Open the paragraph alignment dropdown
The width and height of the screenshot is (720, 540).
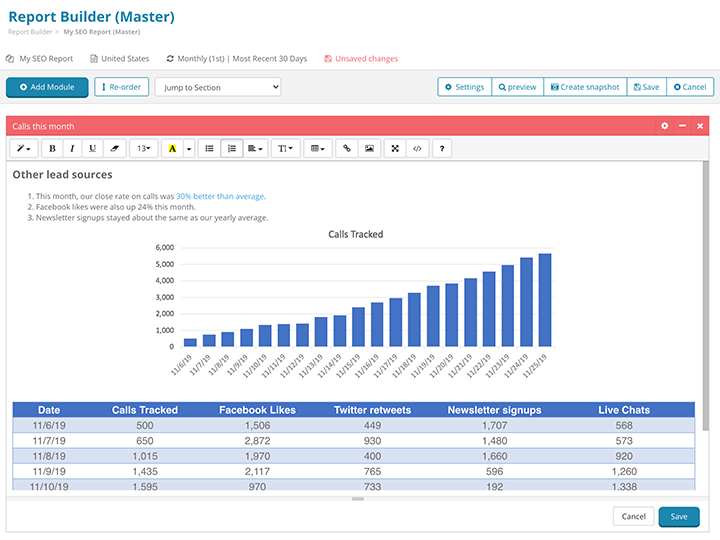[x=255, y=148]
